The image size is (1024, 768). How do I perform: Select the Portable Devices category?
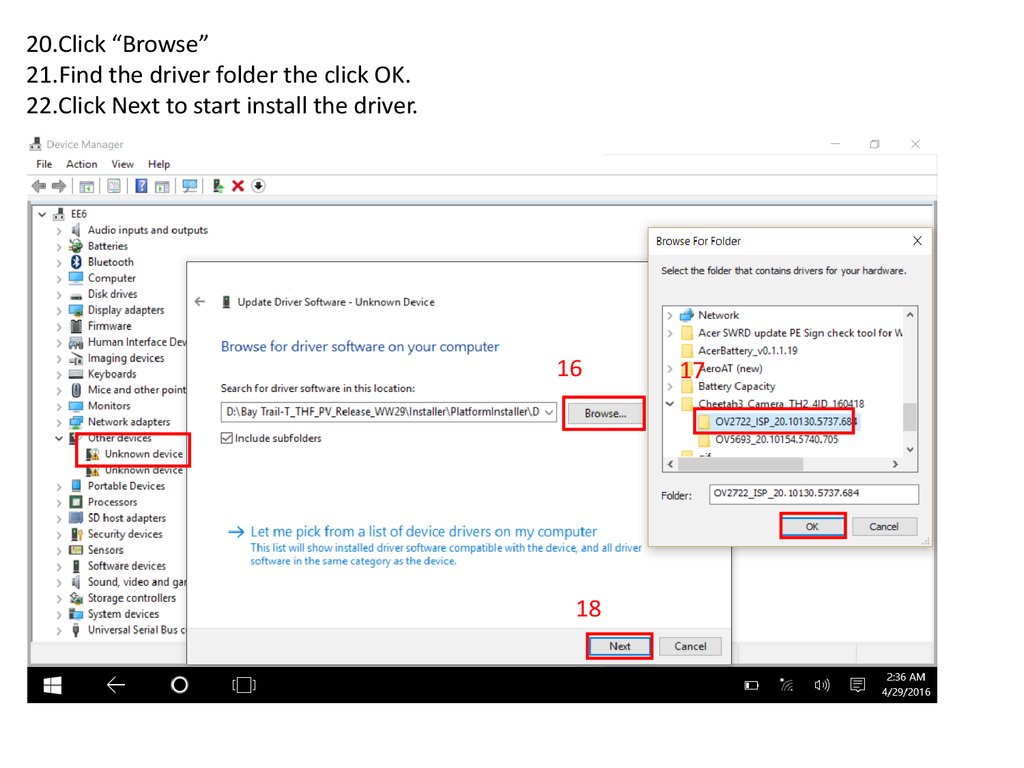[x=126, y=486]
